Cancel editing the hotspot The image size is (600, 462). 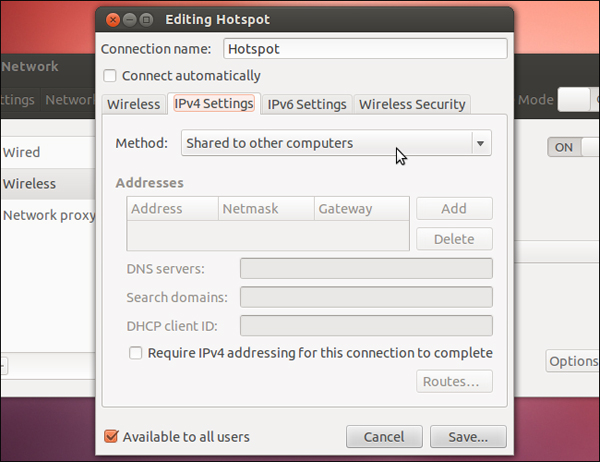pyautogui.click(x=384, y=437)
